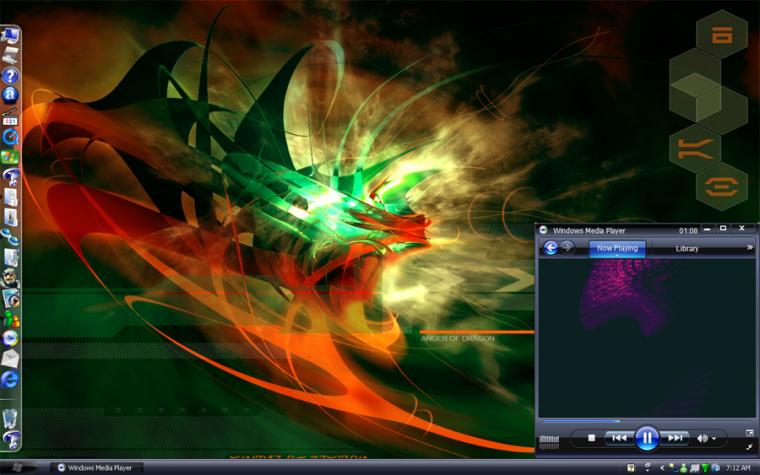
Task: Click the equalizer bars icon in player
Action: tap(548, 440)
